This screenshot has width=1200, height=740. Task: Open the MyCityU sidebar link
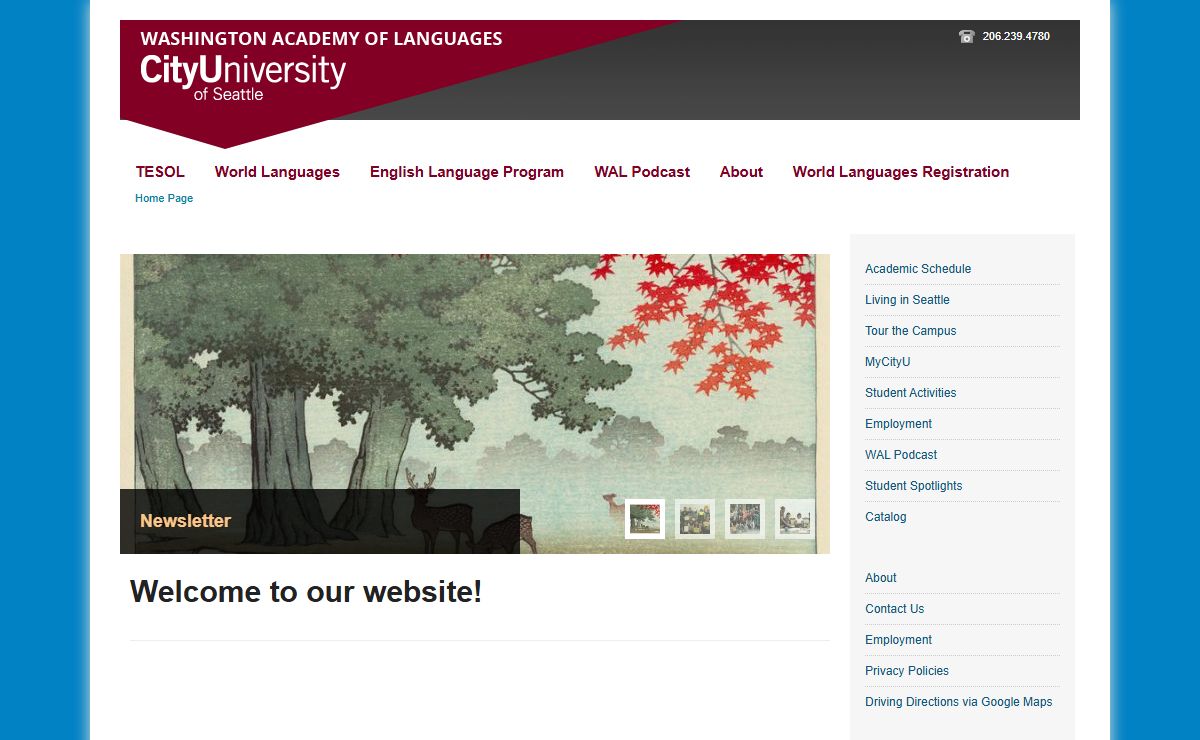coord(888,362)
